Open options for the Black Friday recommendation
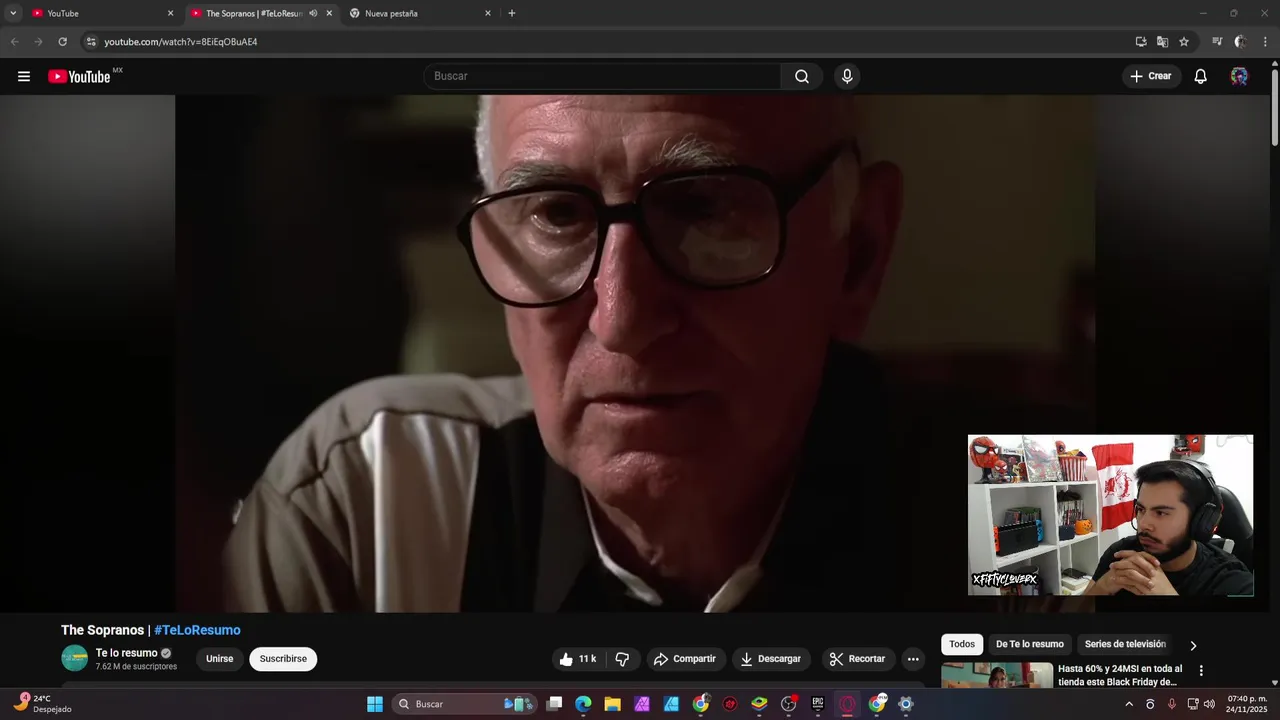This screenshot has height=720, width=1280. tap(1201, 671)
